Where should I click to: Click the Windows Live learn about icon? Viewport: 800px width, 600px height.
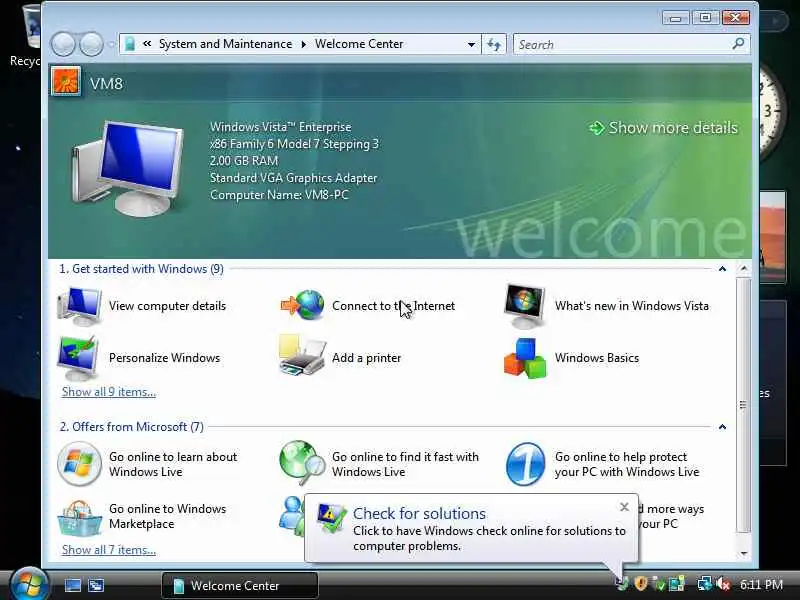point(79,464)
